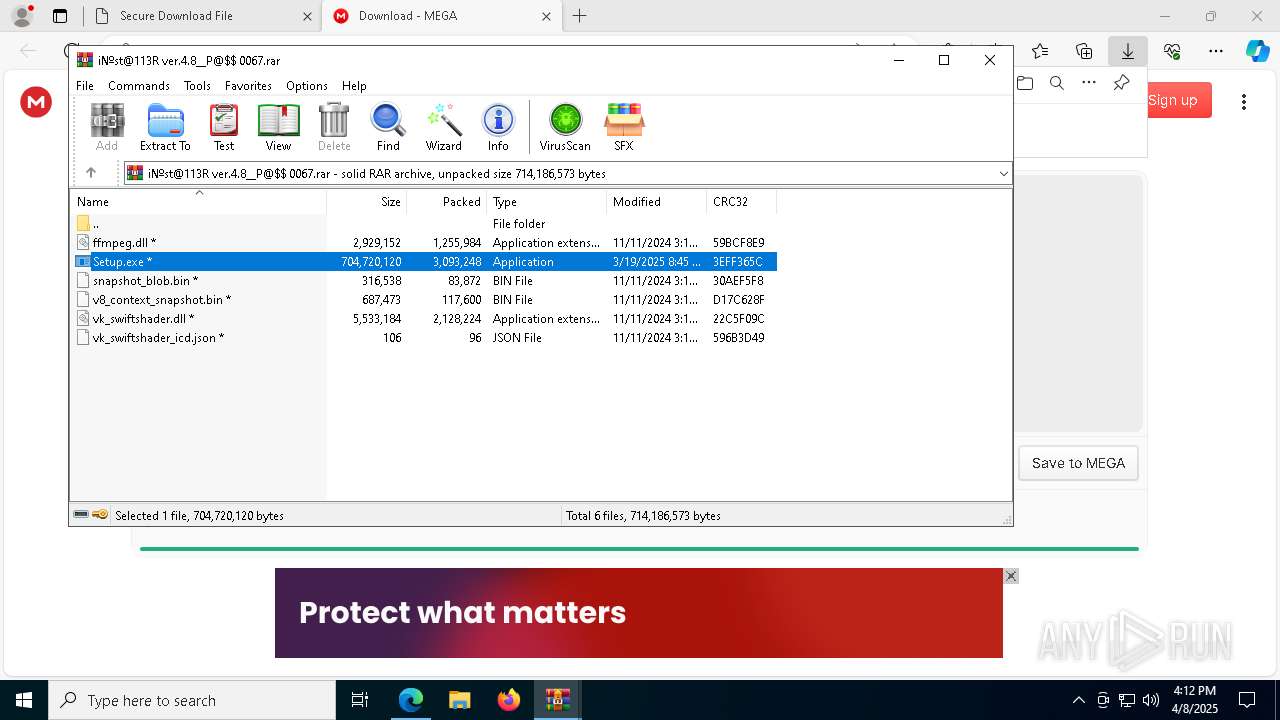Open the Commands menu
The width and height of the screenshot is (1280, 720).
[x=139, y=86]
